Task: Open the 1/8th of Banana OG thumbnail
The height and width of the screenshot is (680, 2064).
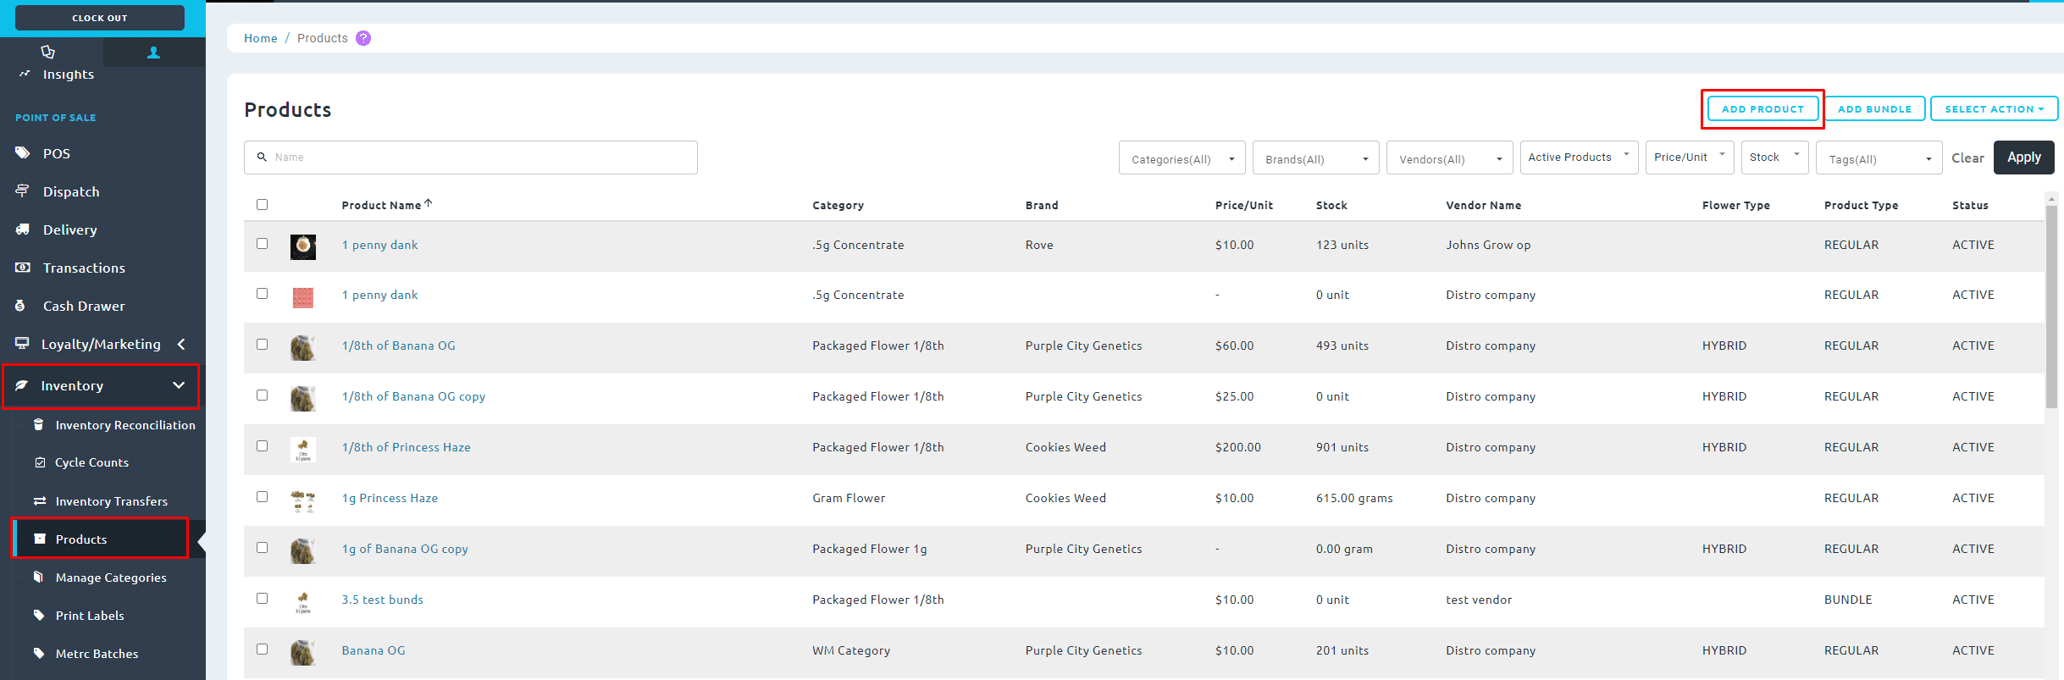Action: [x=303, y=347]
